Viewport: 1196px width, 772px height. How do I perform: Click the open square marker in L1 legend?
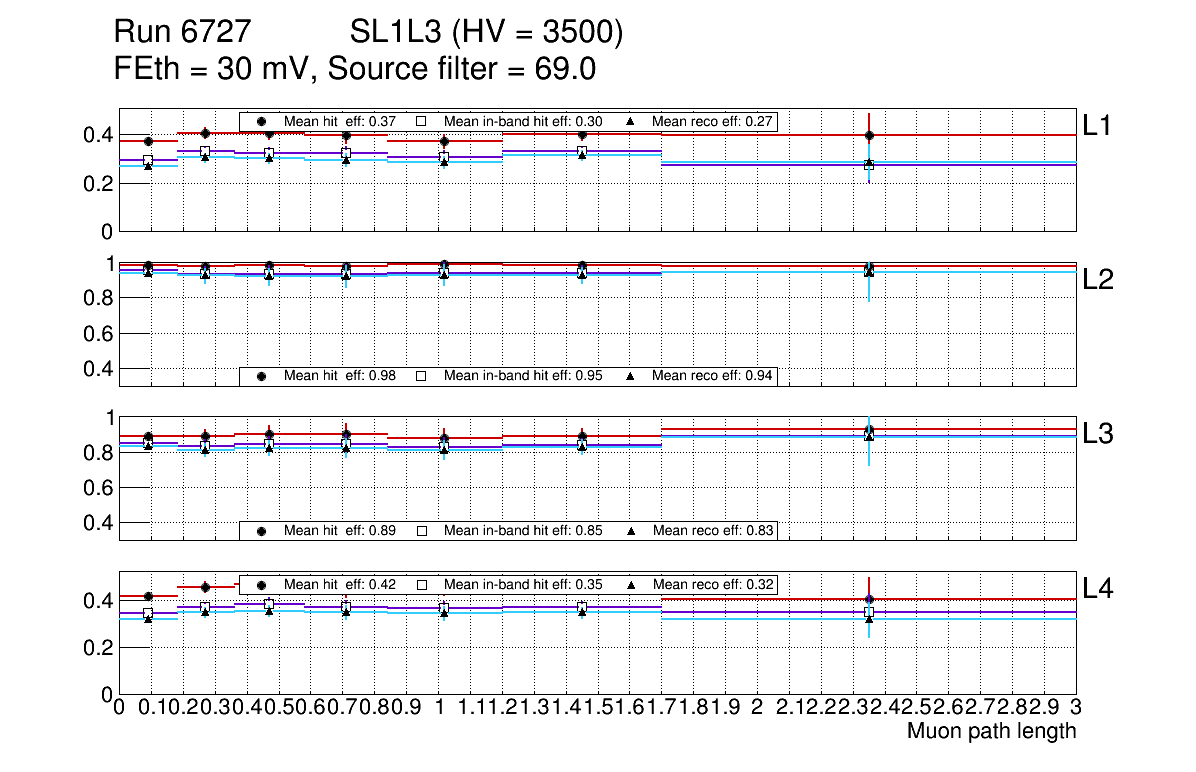pos(421,121)
